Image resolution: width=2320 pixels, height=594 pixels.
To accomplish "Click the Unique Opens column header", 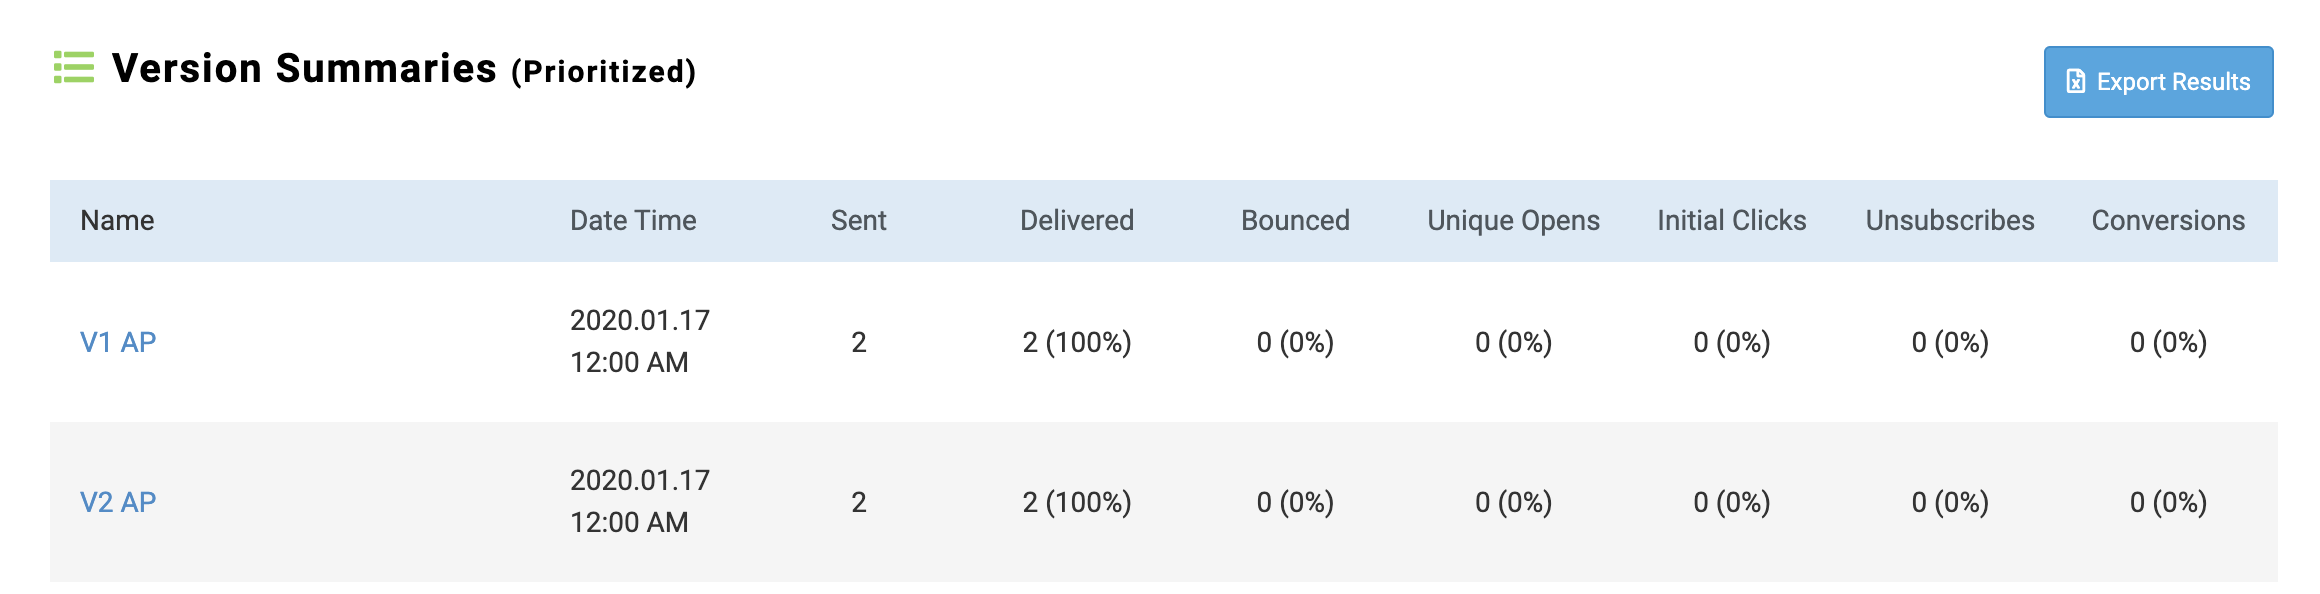I will [1513, 221].
